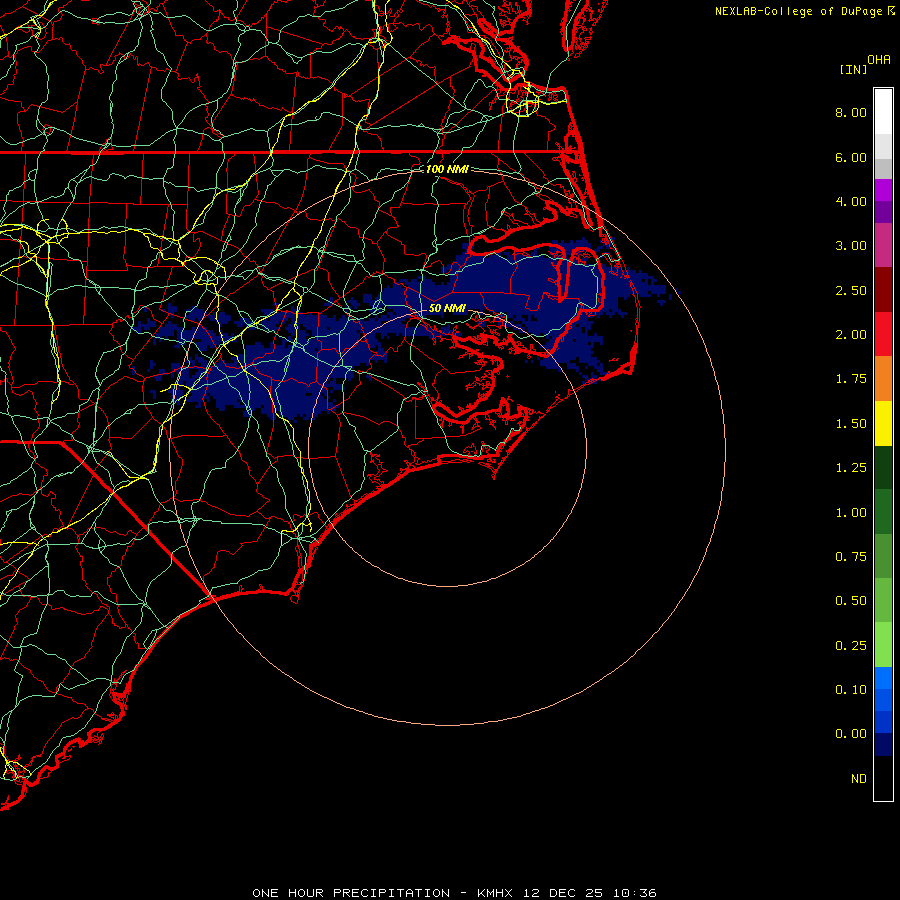Pick the maroon legend swatch

pyautogui.click(x=883, y=290)
